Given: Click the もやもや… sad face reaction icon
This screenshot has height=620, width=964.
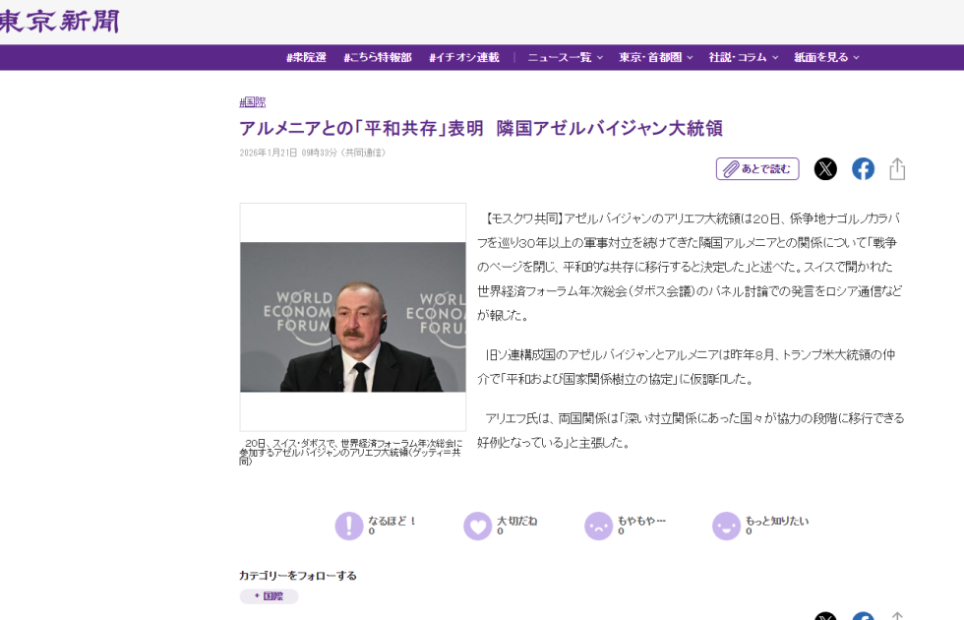Looking at the screenshot, I should point(598,526).
